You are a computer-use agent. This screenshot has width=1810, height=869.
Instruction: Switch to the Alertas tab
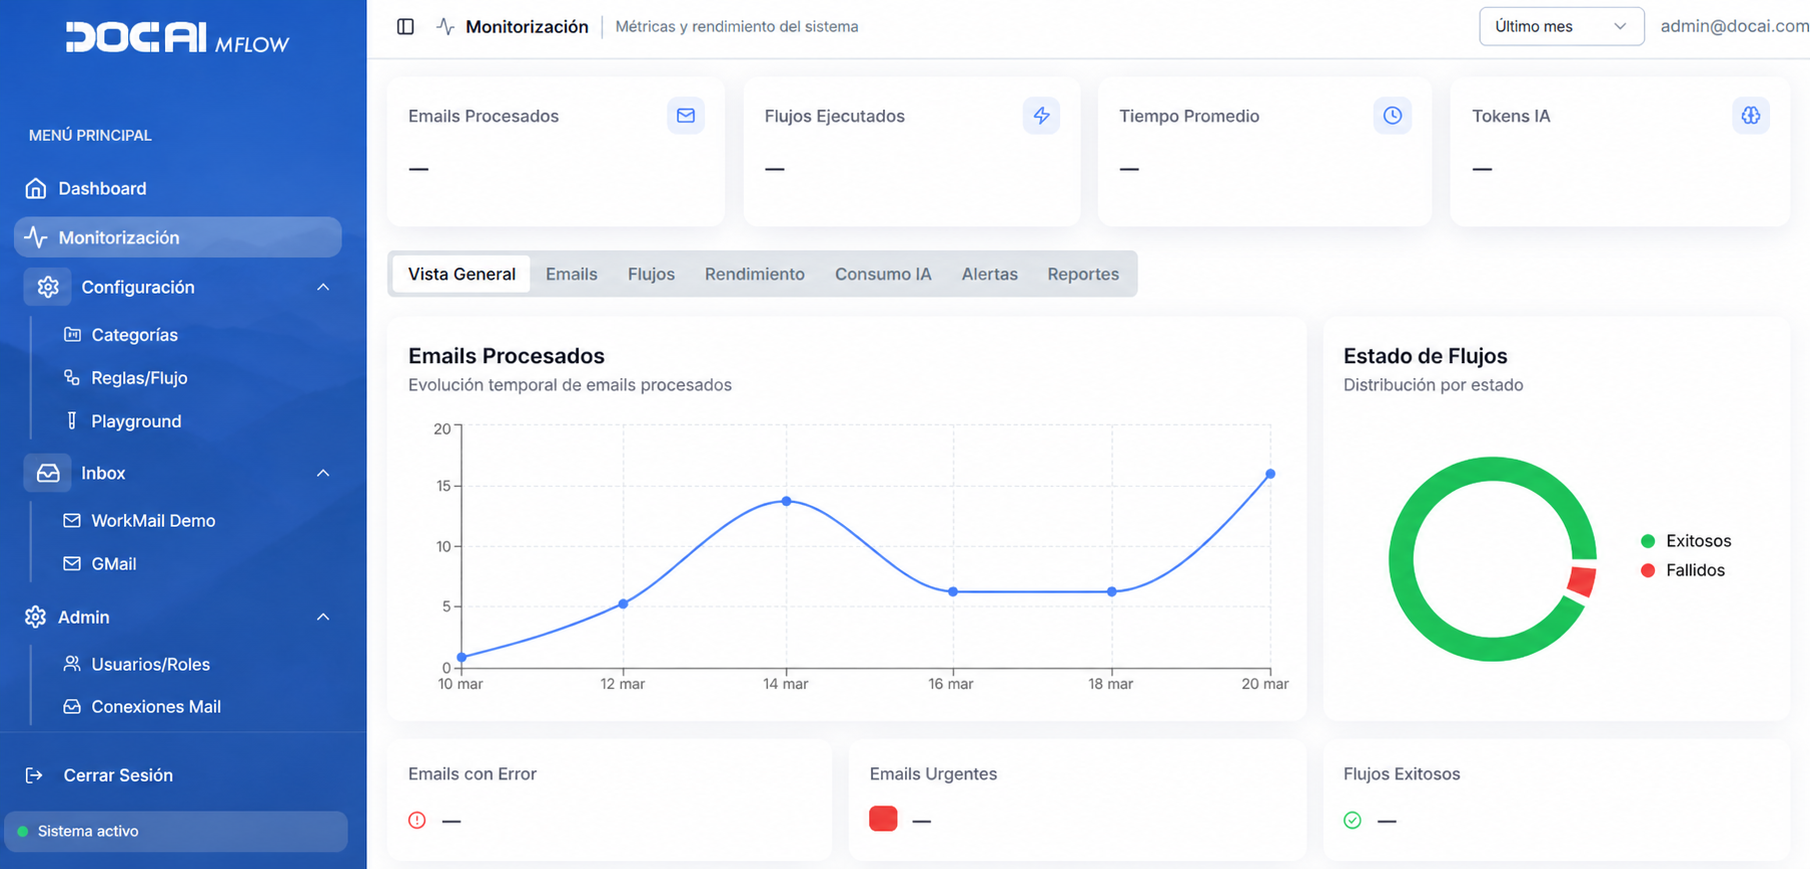click(x=990, y=274)
